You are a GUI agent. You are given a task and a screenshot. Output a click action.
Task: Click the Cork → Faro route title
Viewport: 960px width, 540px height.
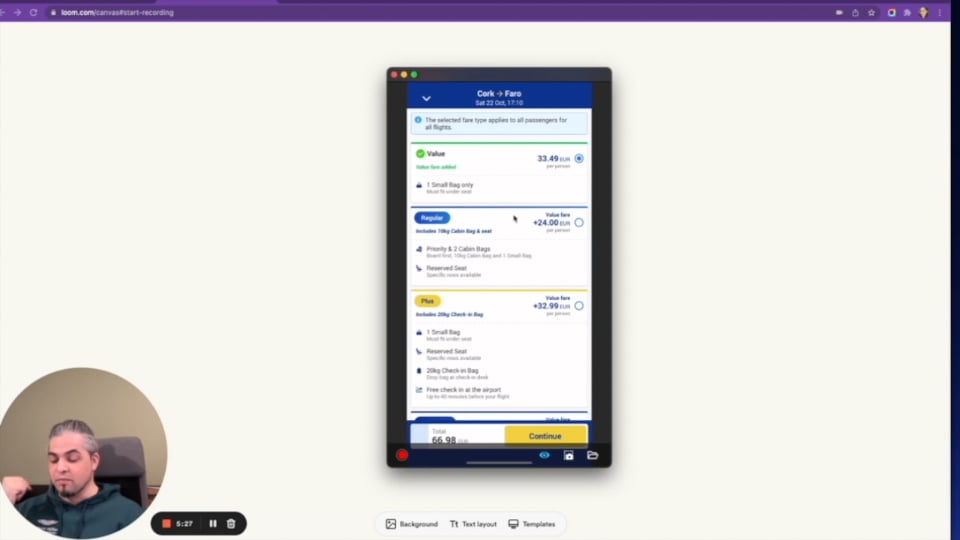tap(499, 94)
